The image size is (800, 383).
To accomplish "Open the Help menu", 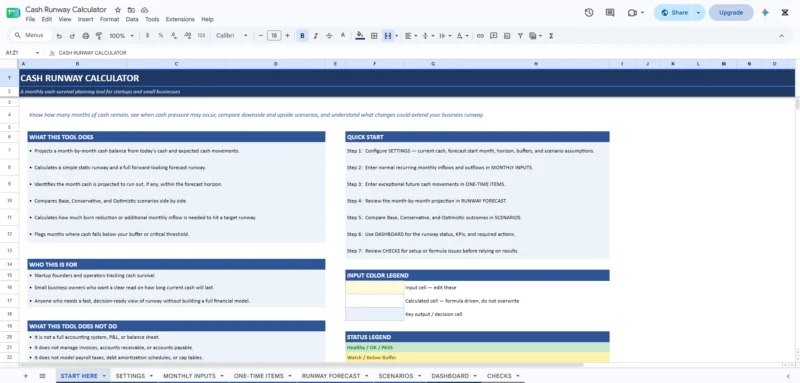I will (207, 19).
